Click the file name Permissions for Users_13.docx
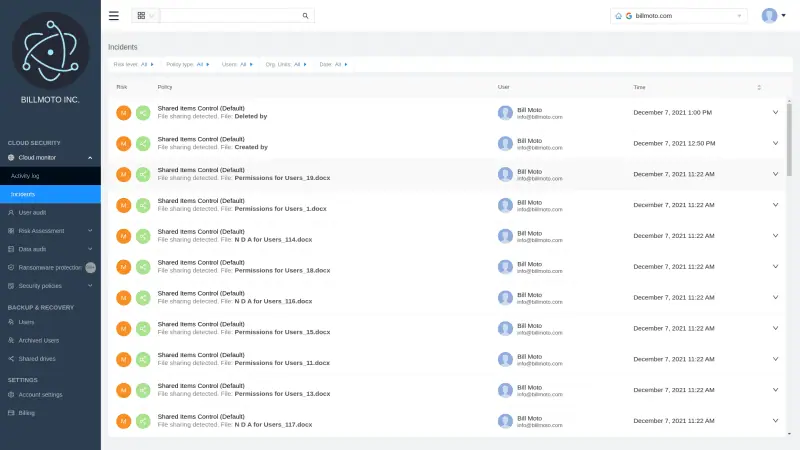 (x=282, y=394)
